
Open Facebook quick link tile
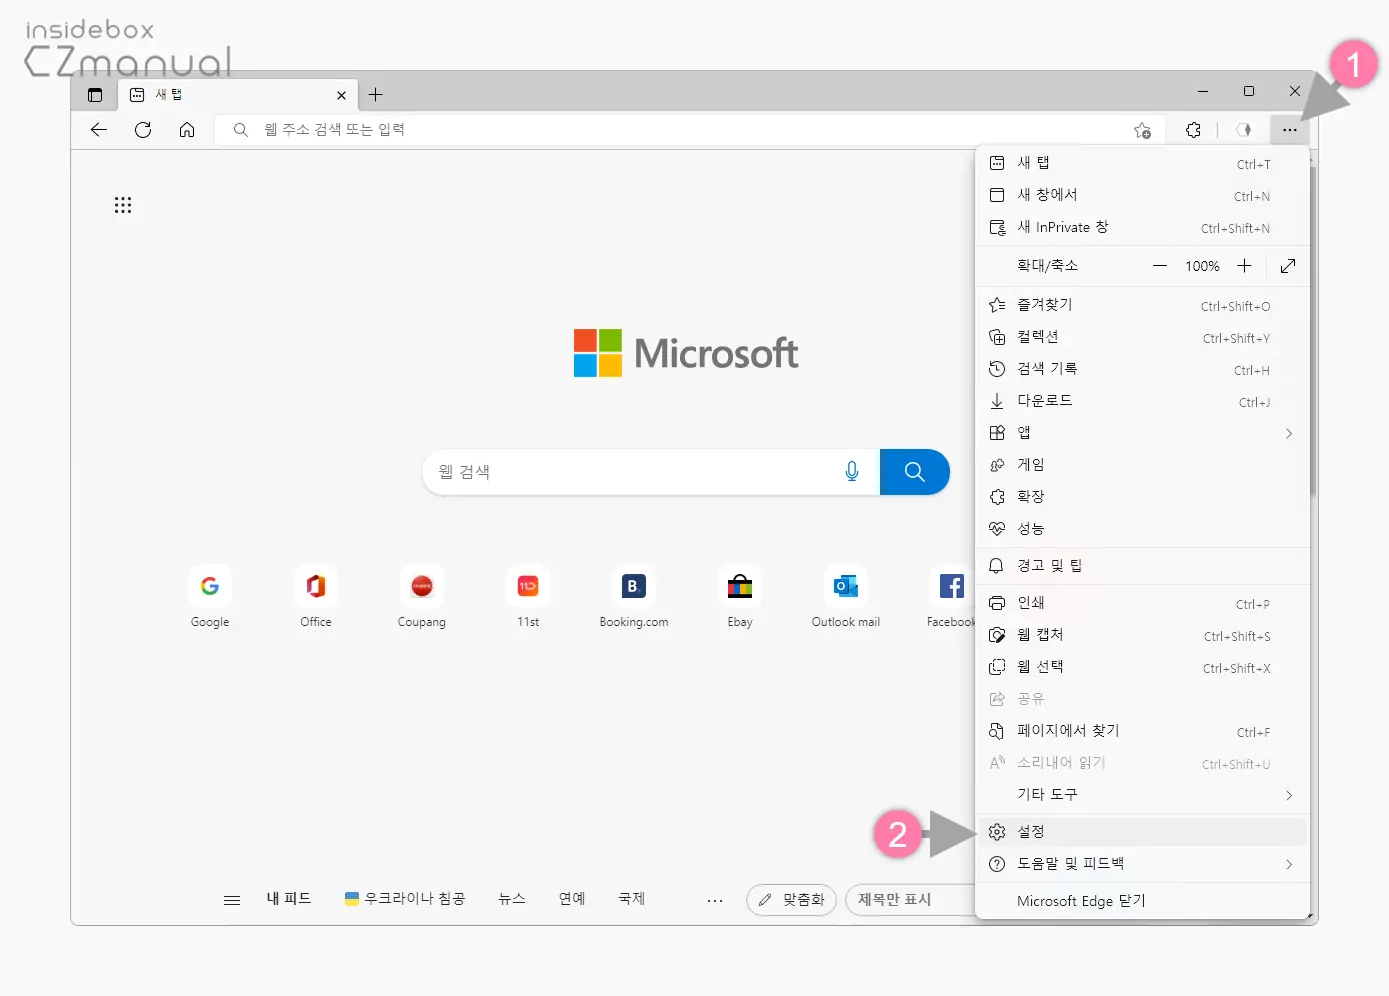pos(951,597)
